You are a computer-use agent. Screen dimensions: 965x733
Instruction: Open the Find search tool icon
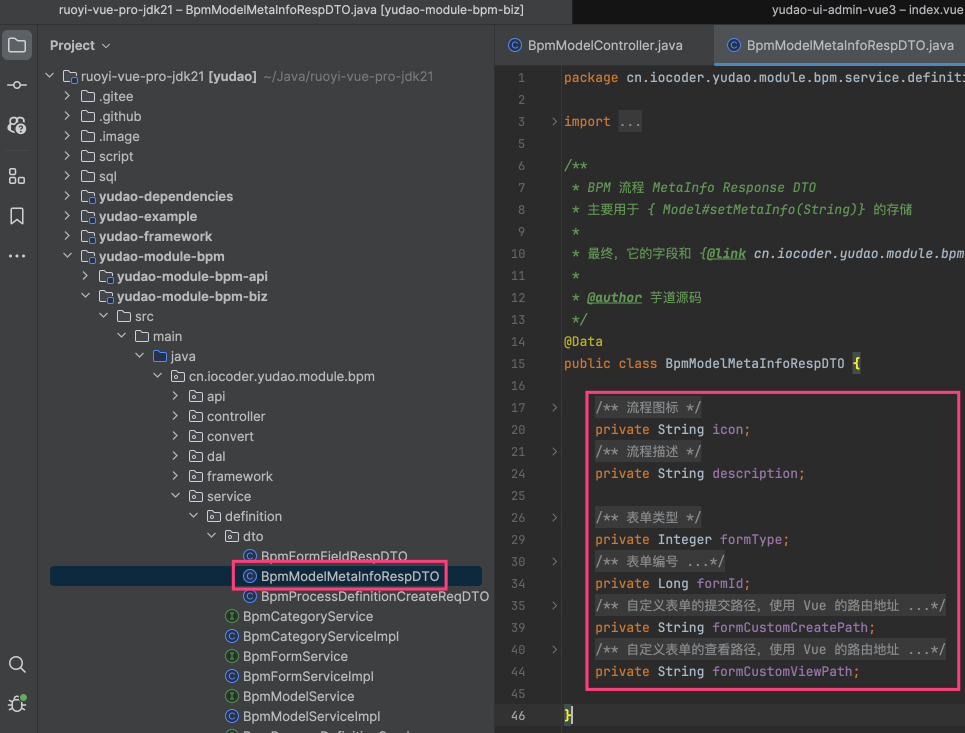[17, 664]
